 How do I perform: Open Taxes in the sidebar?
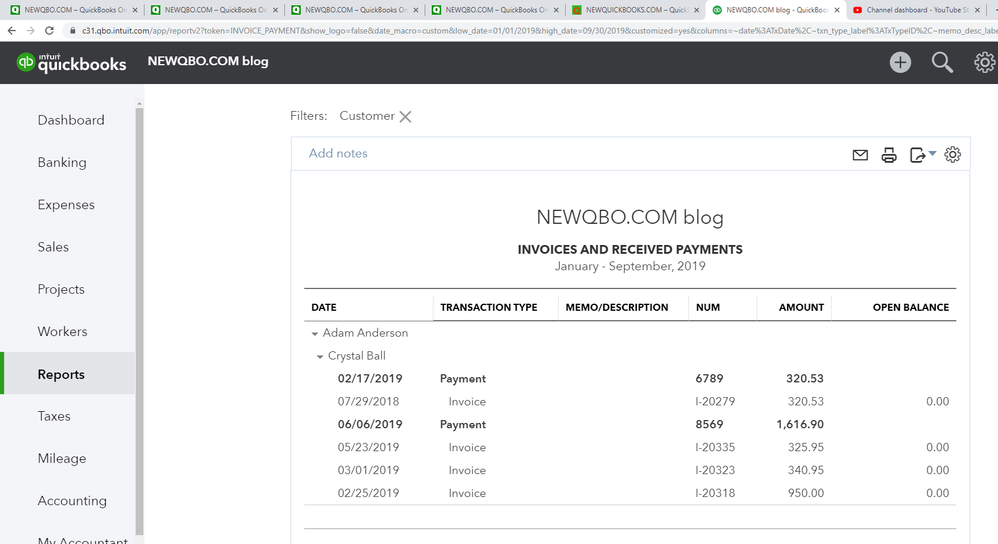[x=53, y=416]
